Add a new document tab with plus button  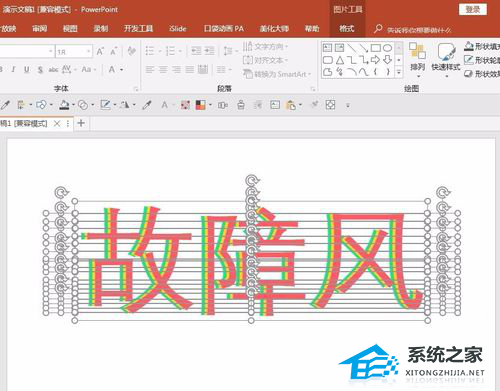[81, 123]
